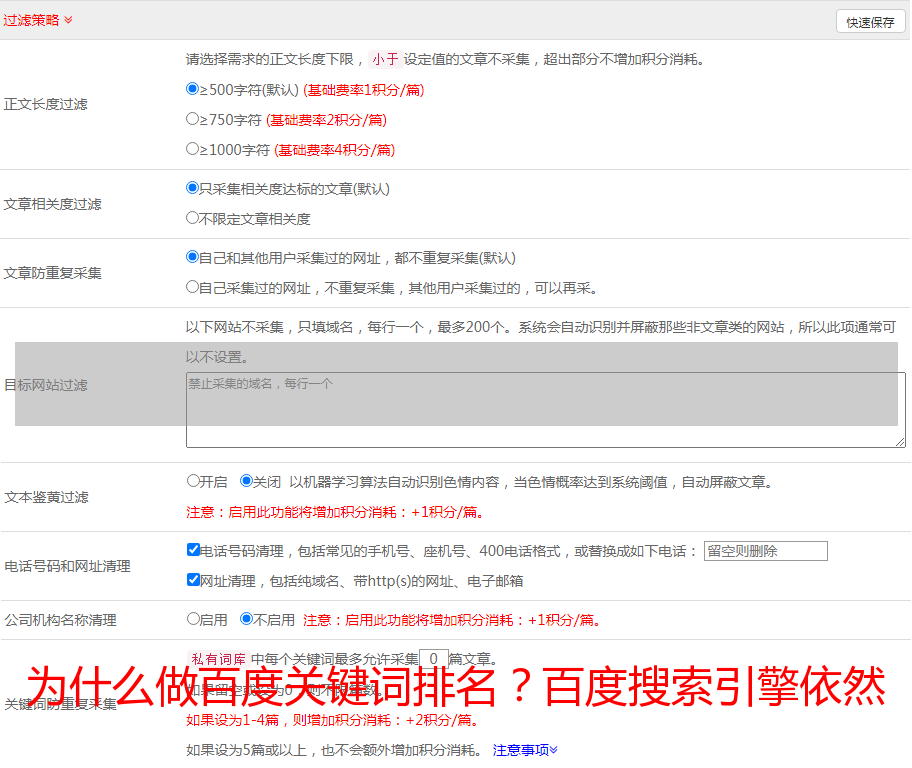912x768 pixels.
Task: Select ≥750字符 length option
Action: coord(192,119)
